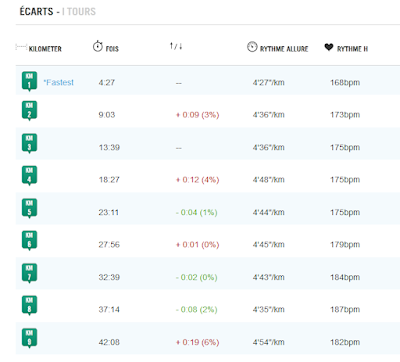The height and width of the screenshot is (362, 400).
Task: Click heart rate 168bpm
Action: [345, 83]
